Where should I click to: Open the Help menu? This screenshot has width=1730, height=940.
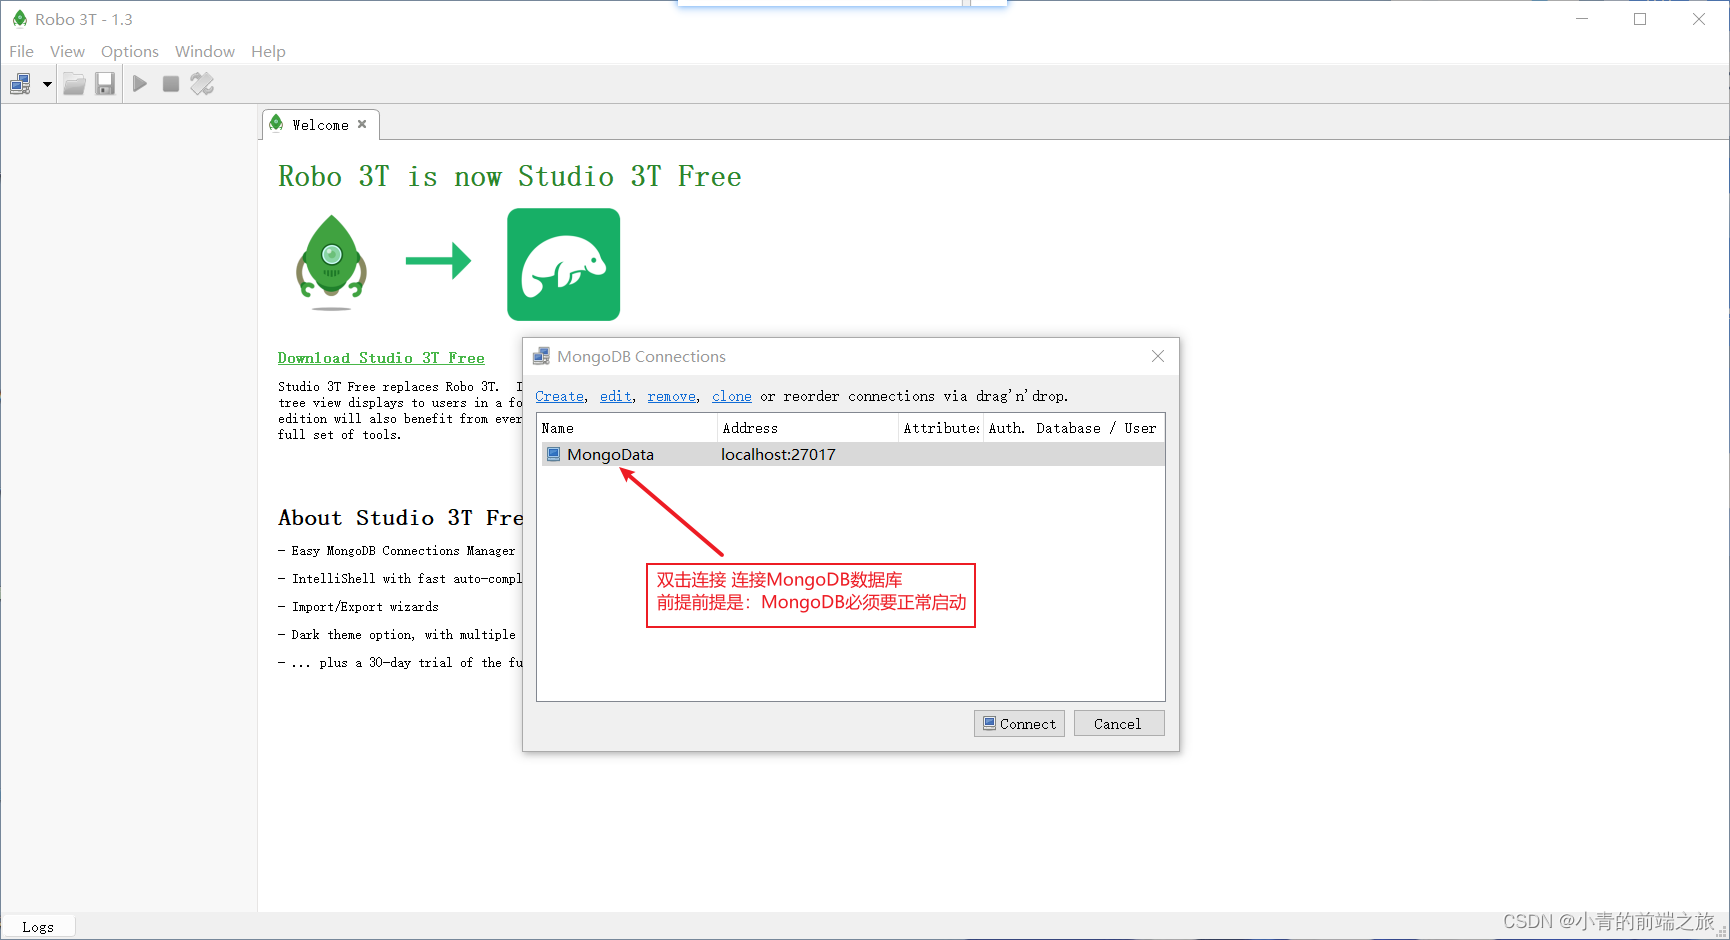(268, 51)
